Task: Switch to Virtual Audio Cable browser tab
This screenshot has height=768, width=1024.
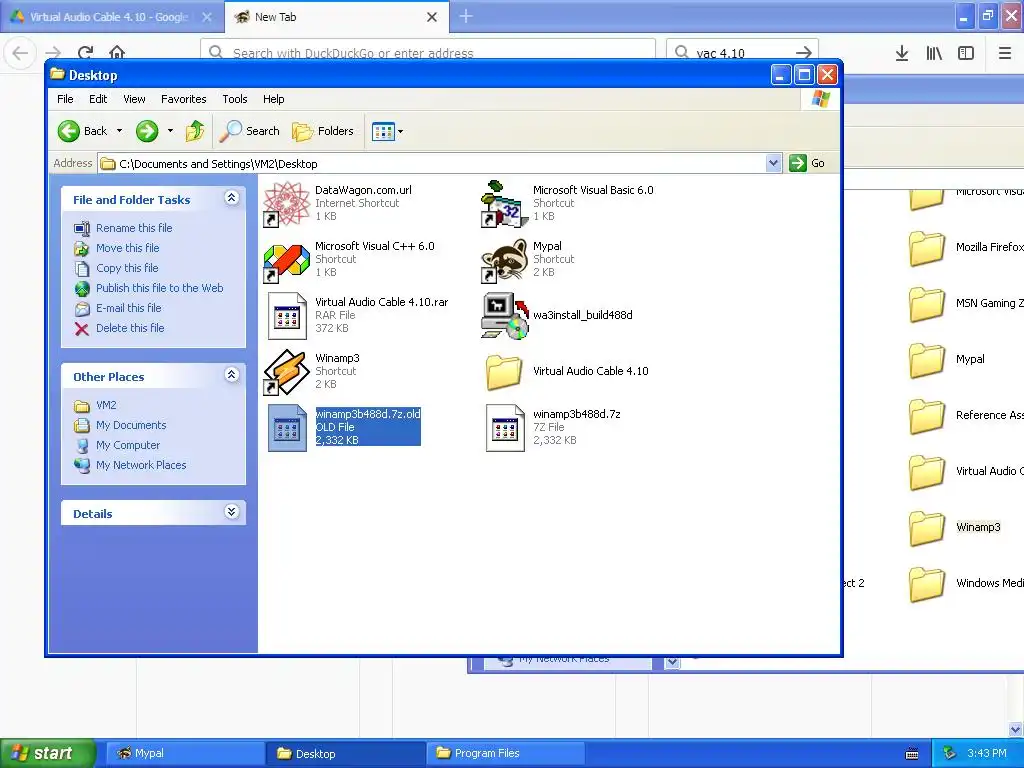Action: (x=111, y=17)
